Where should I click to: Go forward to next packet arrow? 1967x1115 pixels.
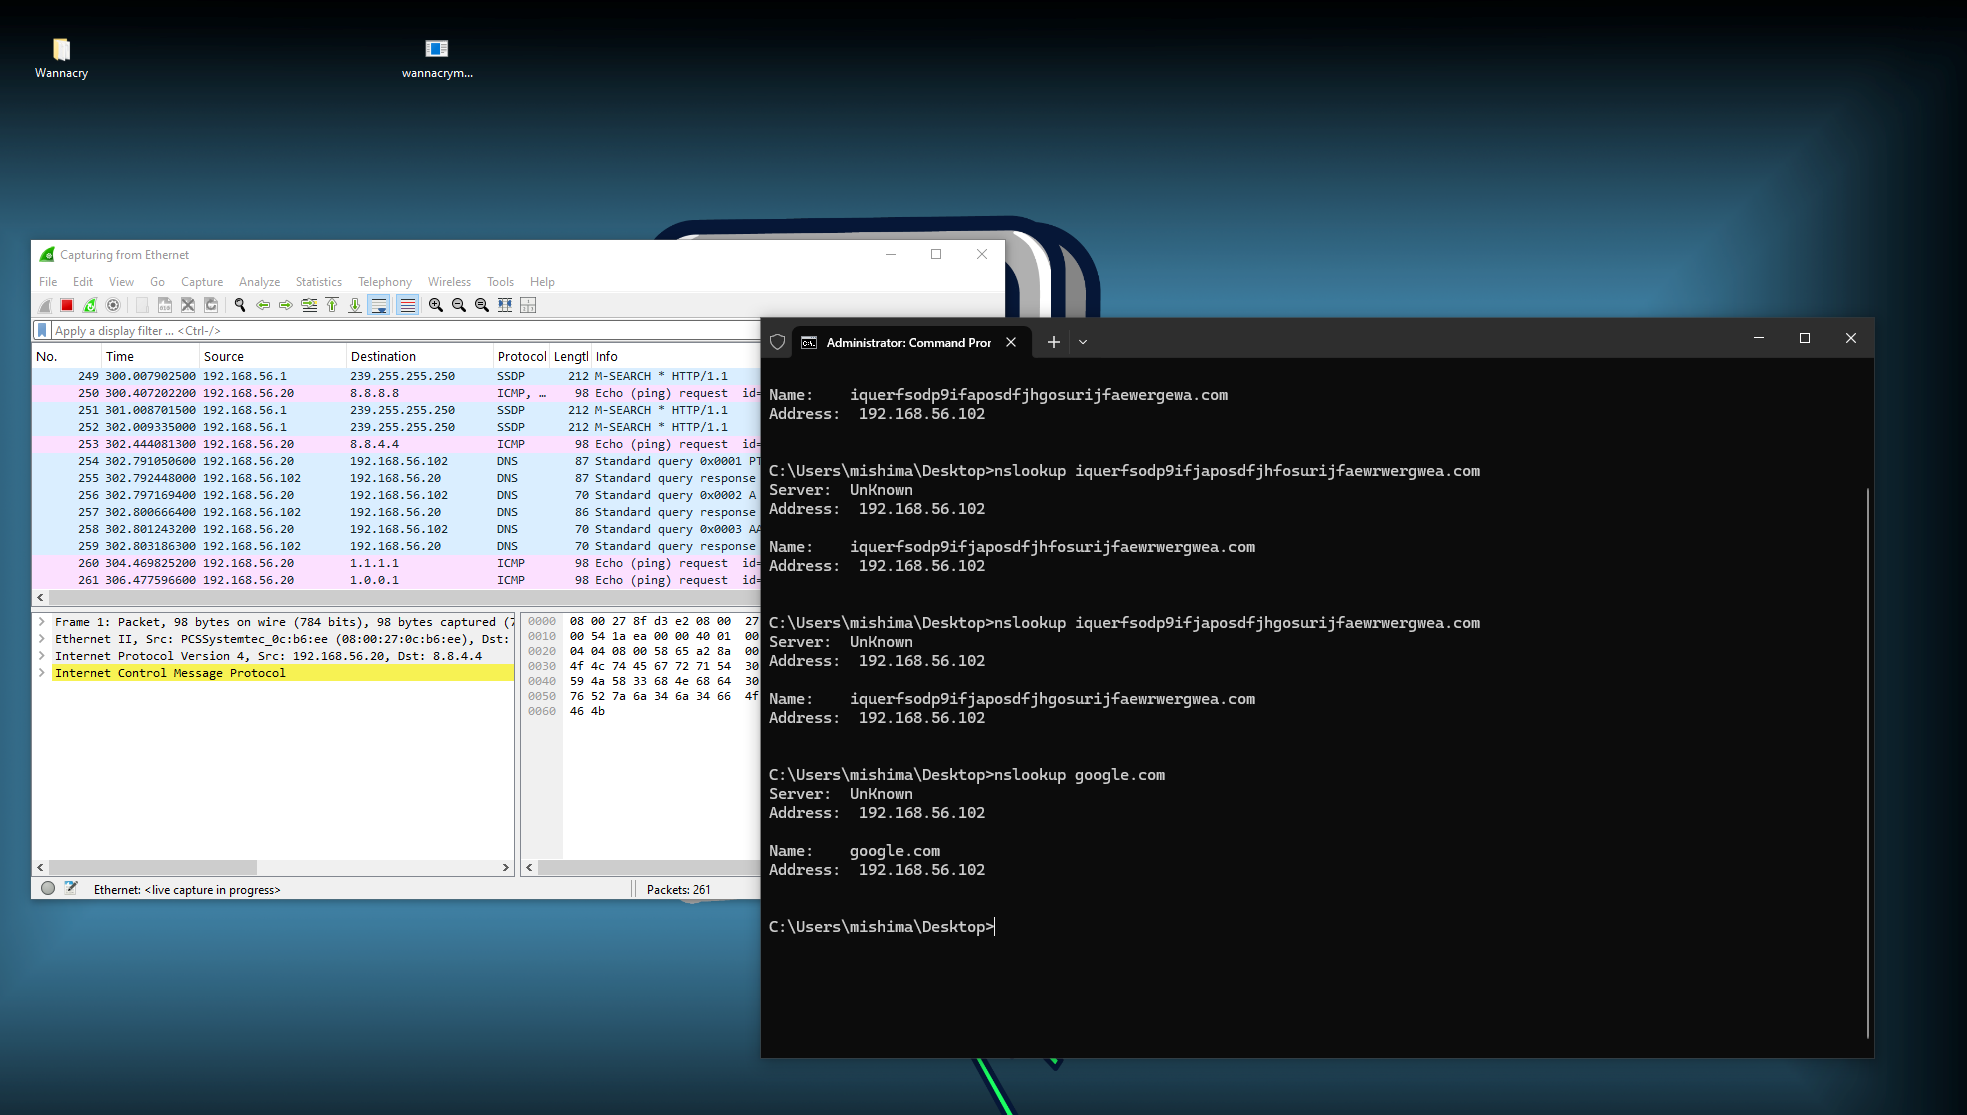coord(286,305)
